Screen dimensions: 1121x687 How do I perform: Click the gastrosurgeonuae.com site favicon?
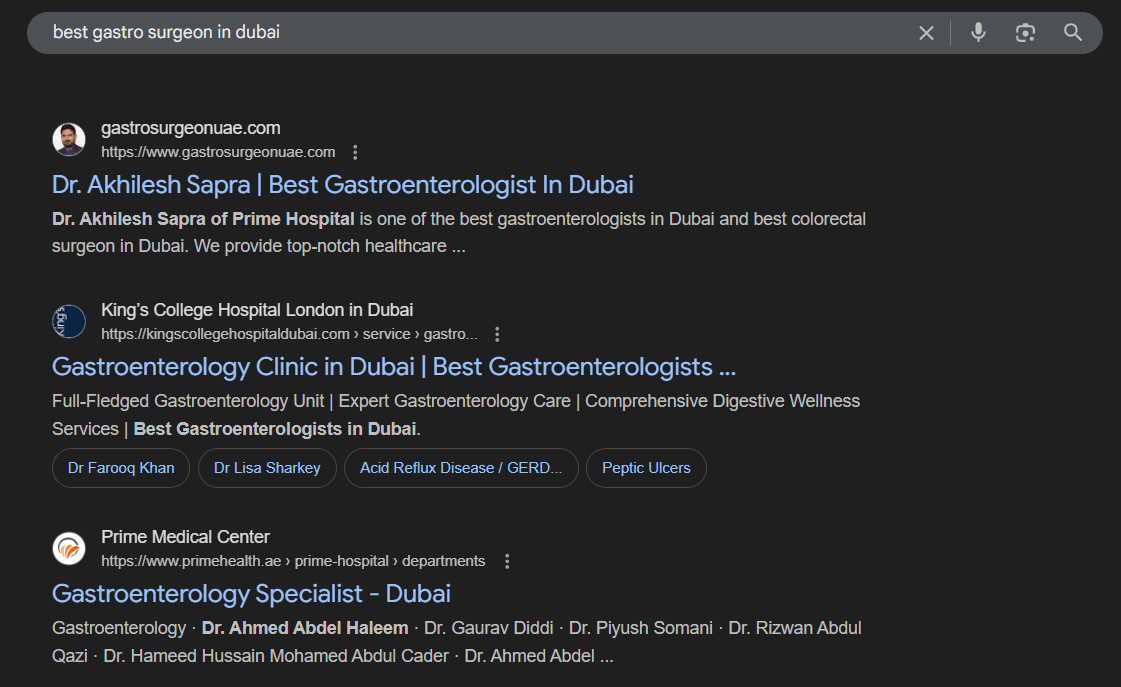tap(68, 139)
